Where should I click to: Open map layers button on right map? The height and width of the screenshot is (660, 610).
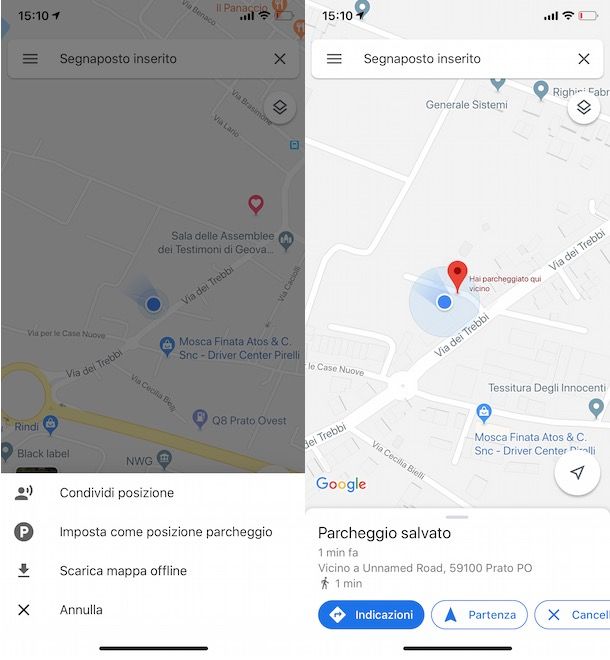pos(583,108)
